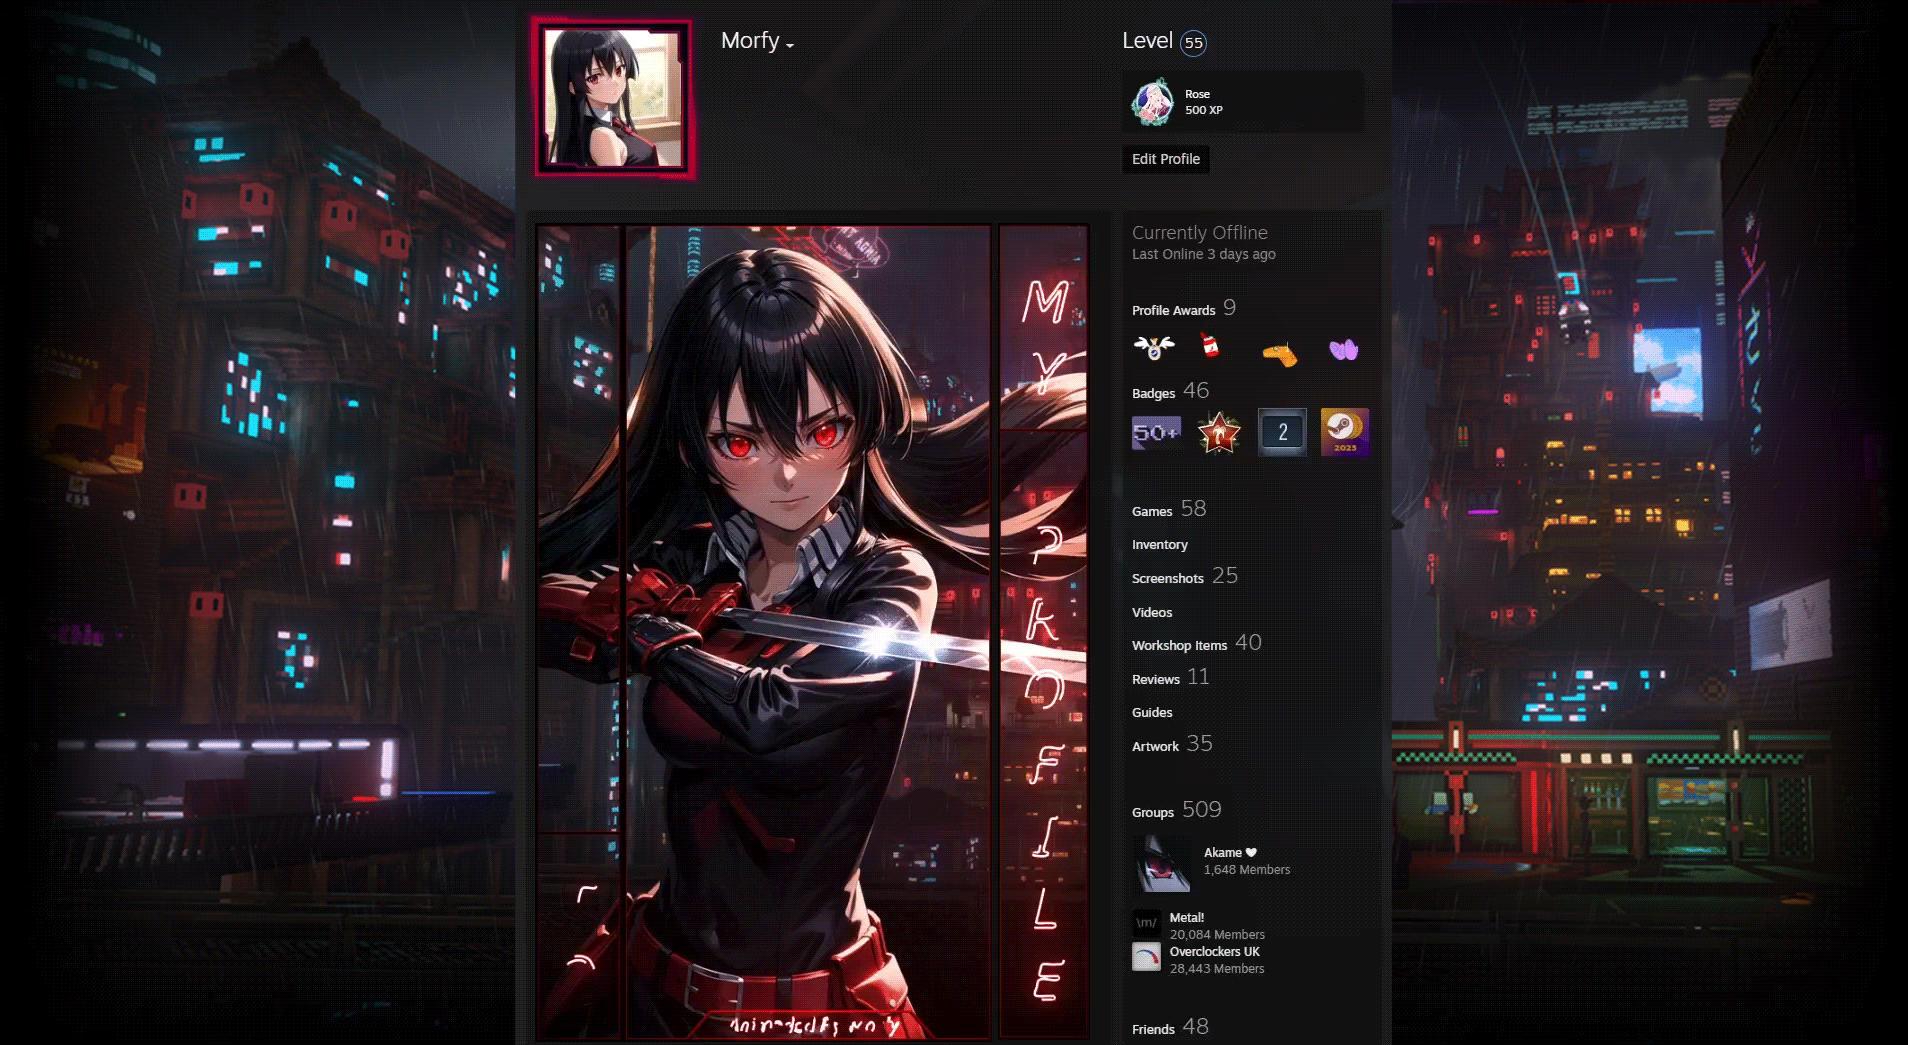Click the Metal! group avatar
Image resolution: width=1908 pixels, height=1045 pixels.
pos(1146,924)
